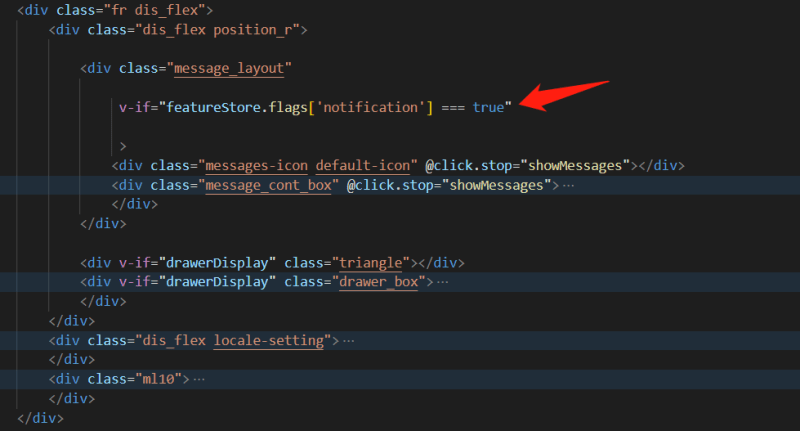Viewport: 800px width, 431px height.
Task: Unfold the collapsed ml10 div ellipsis
Action: pyautogui.click(x=199, y=379)
